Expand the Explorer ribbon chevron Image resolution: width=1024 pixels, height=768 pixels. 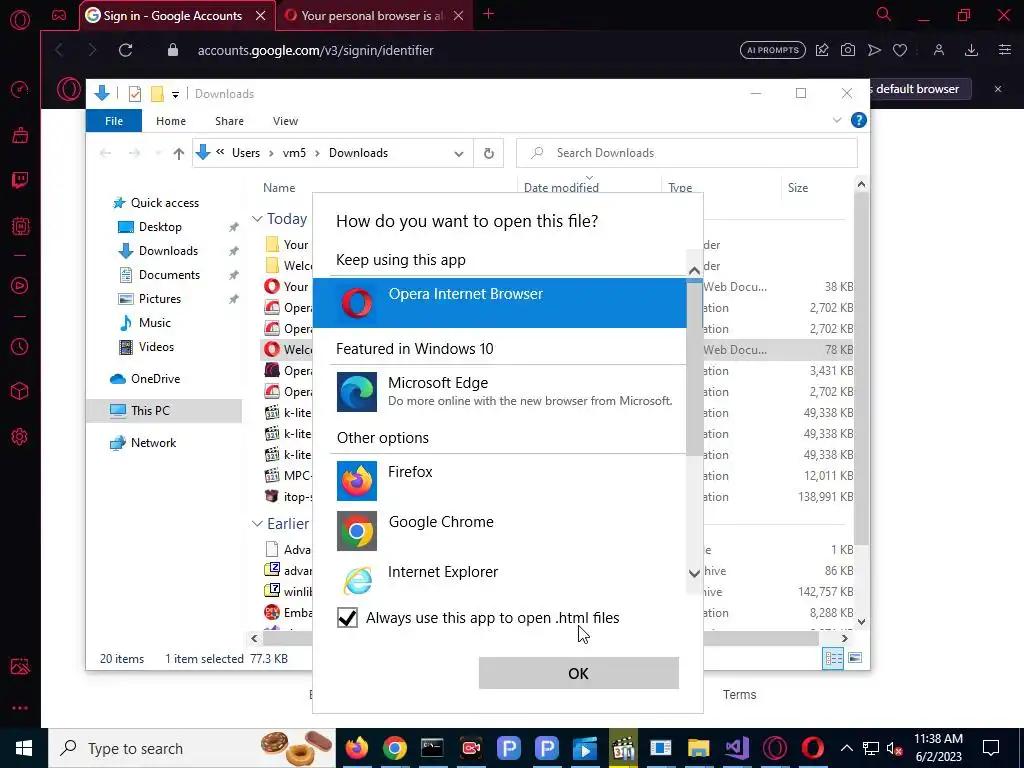[x=837, y=120]
